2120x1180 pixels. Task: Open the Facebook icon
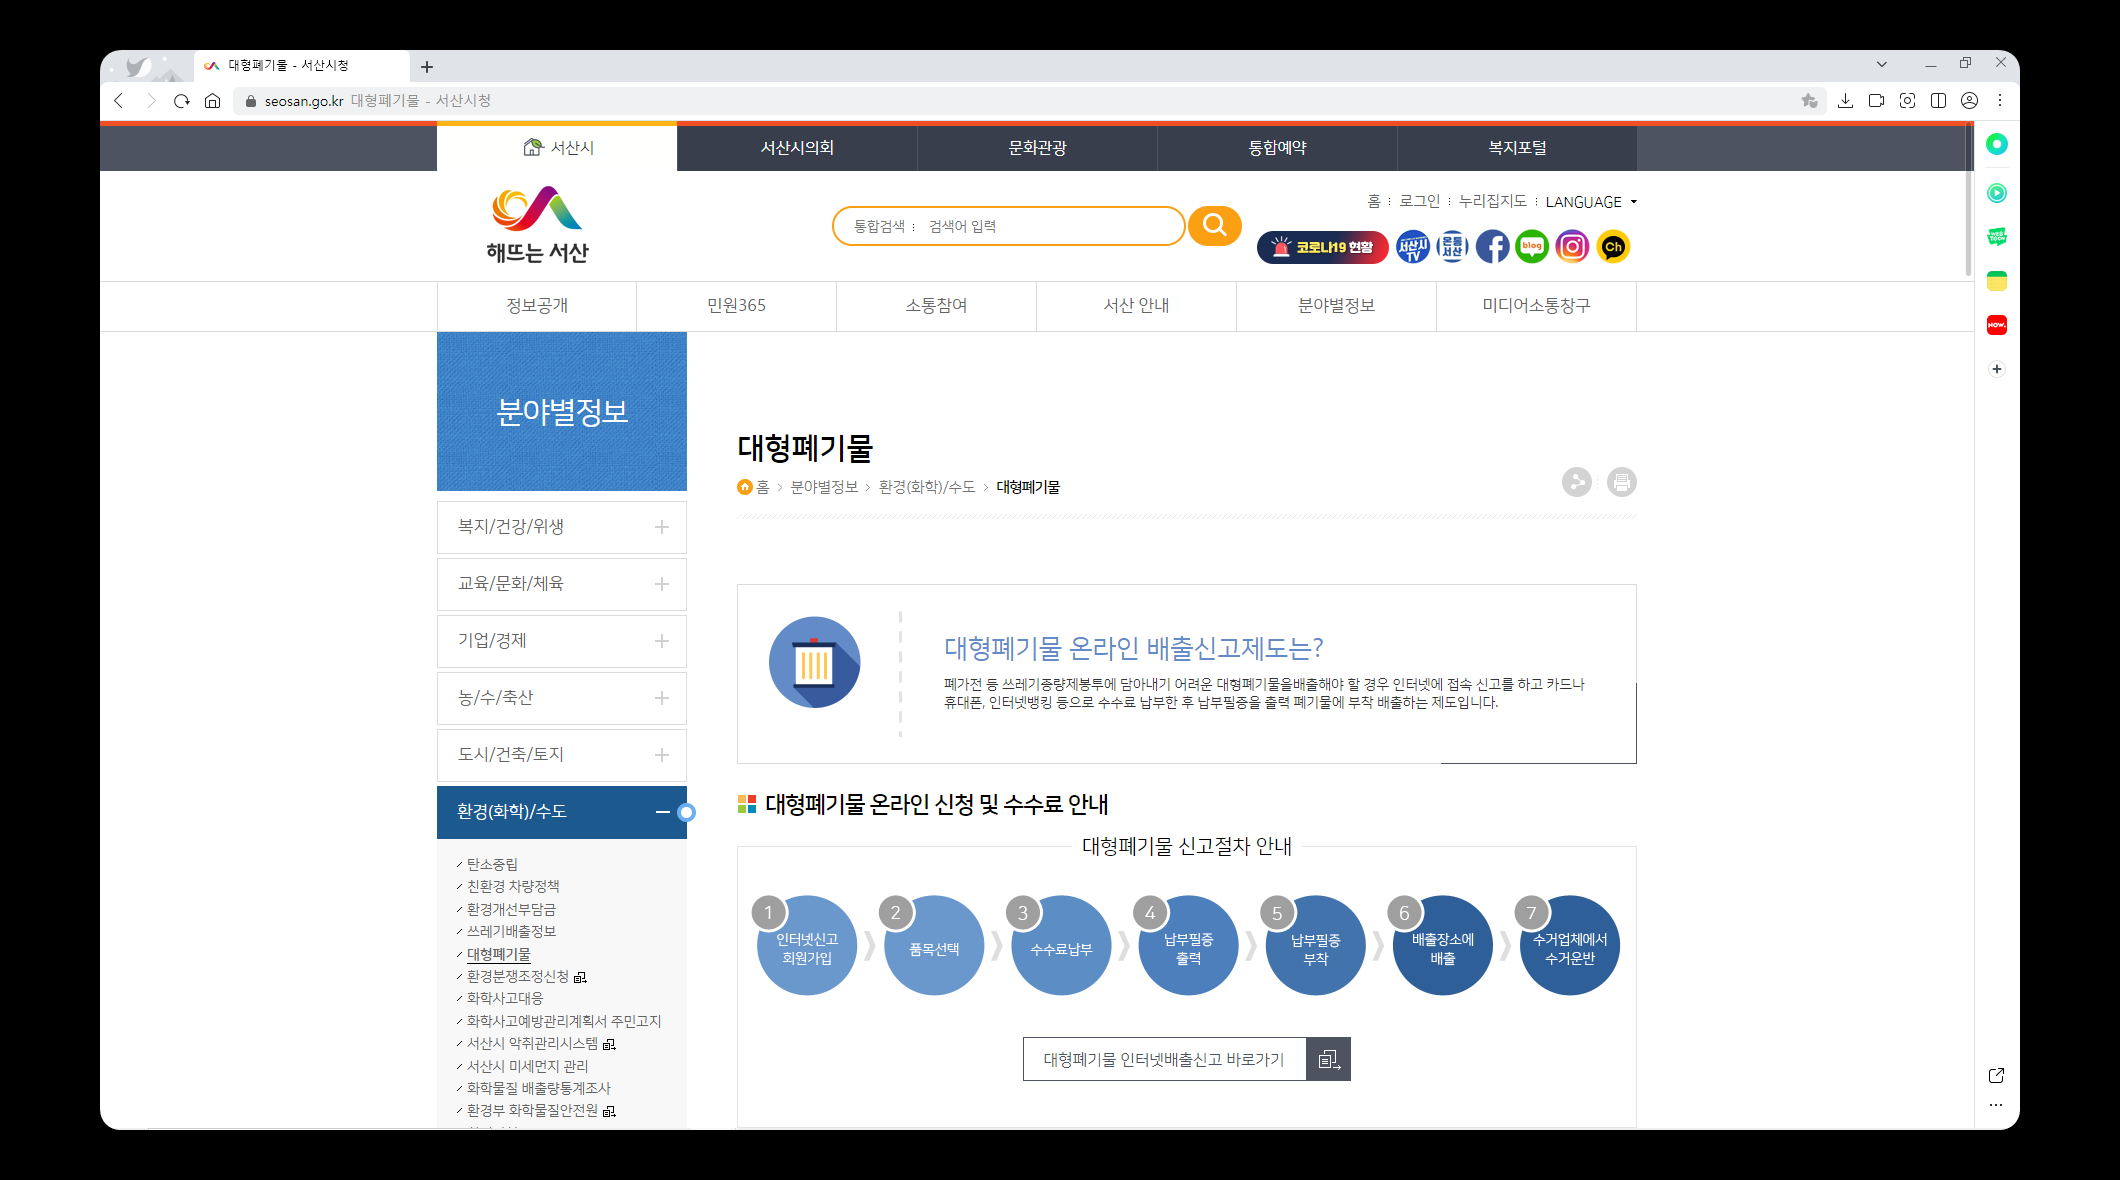(1492, 247)
